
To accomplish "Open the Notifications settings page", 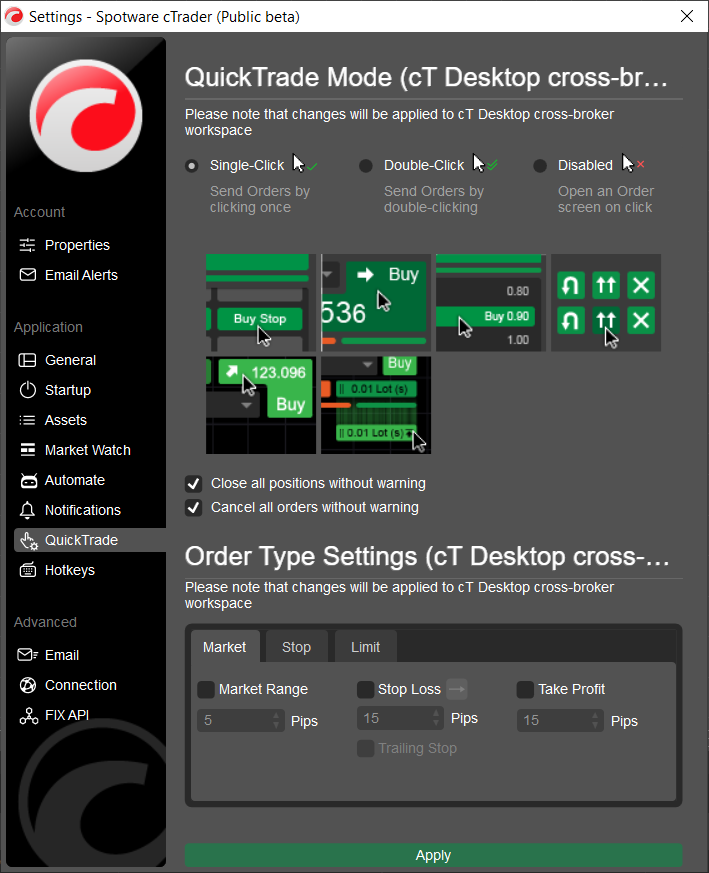I will [83, 510].
